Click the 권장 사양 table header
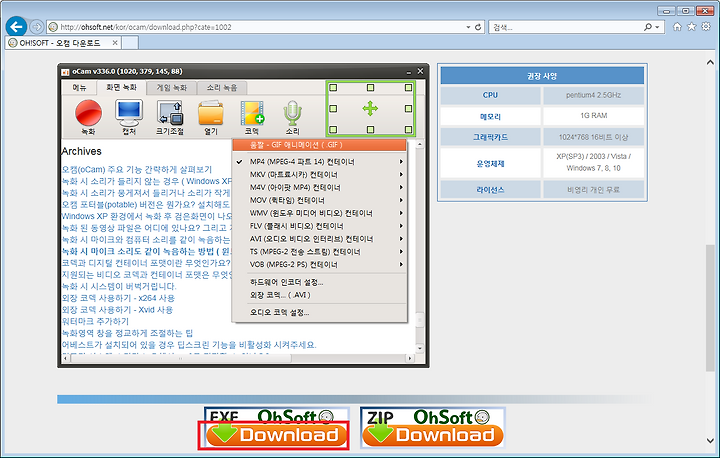The width and height of the screenshot is (720, 458). [x=542, y=76]
